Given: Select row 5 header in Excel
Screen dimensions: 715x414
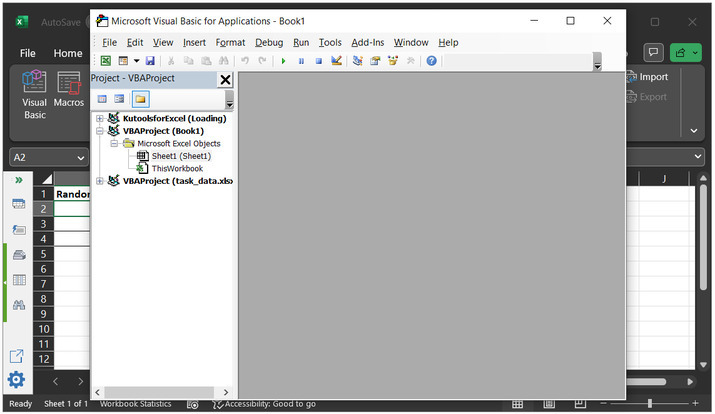Looking at the screenshot, I should tap(43, 254).
